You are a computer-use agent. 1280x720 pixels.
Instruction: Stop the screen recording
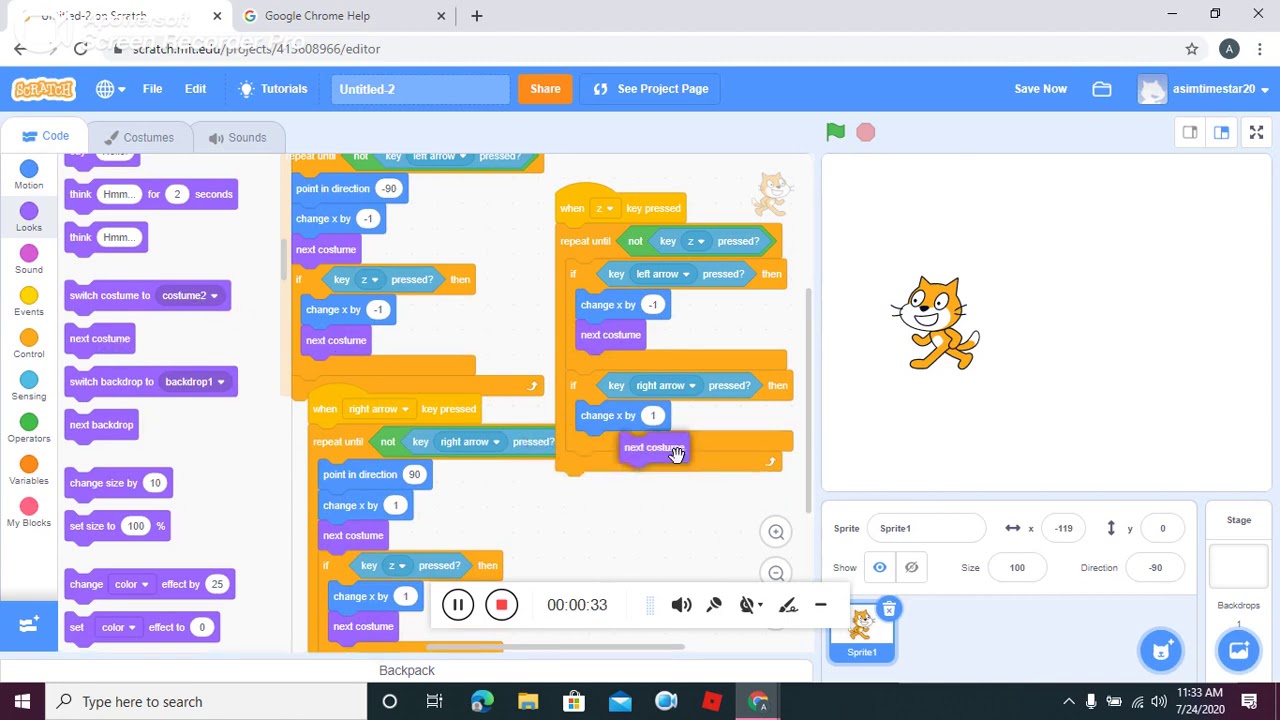click(502, 605)
